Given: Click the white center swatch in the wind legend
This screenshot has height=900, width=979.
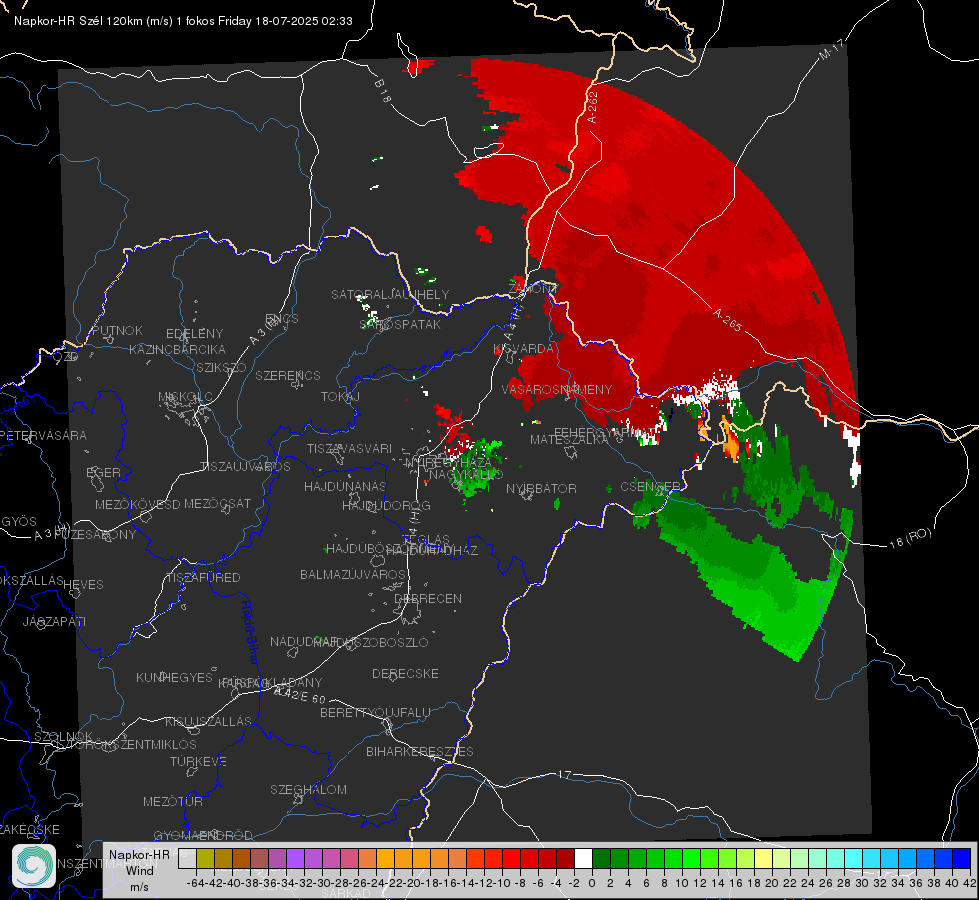Looking at the screenshot, I should click(583, 859).
